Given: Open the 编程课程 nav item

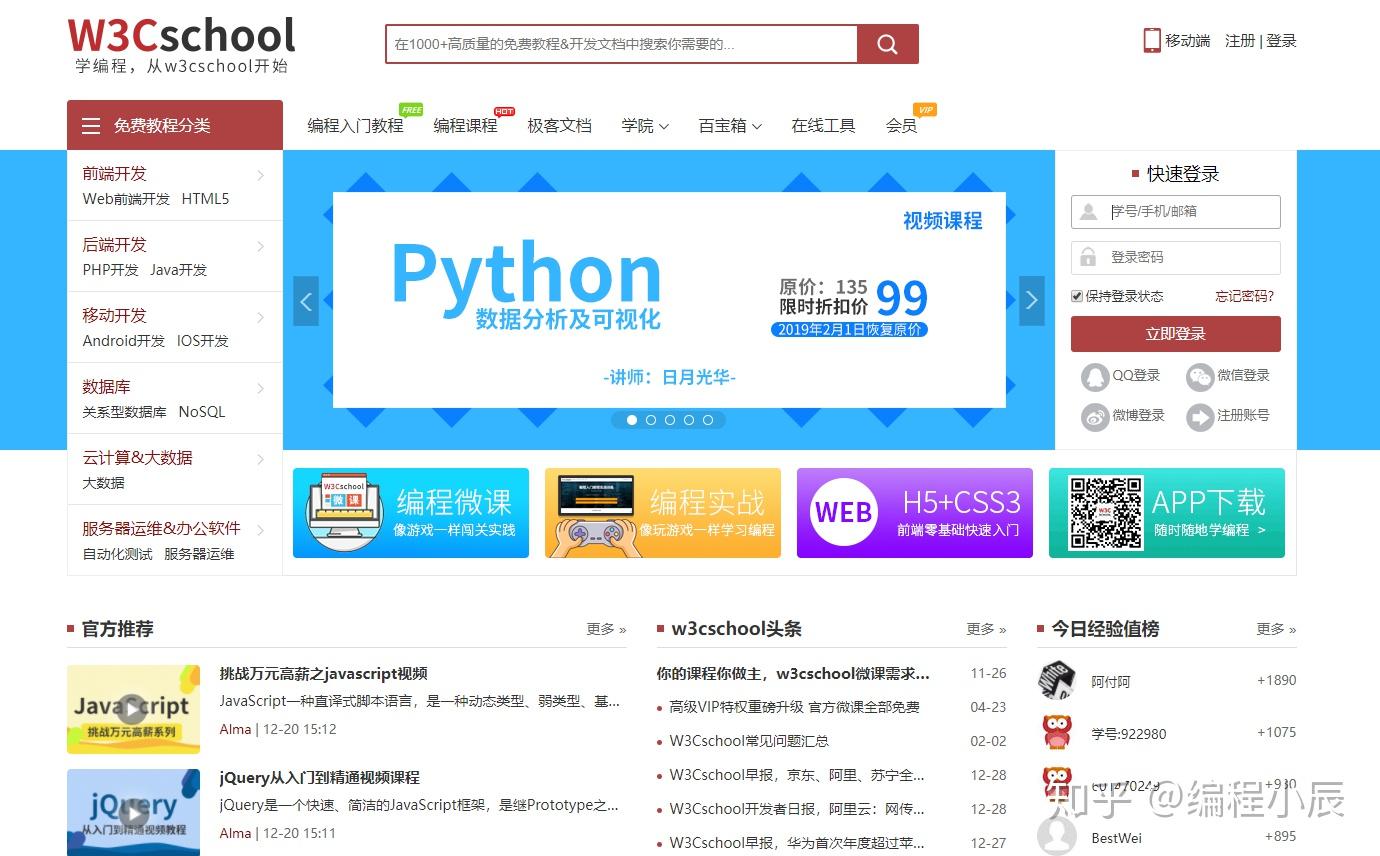Looking at the screenshot, I should pyautogui.click(x=465, y=126).
